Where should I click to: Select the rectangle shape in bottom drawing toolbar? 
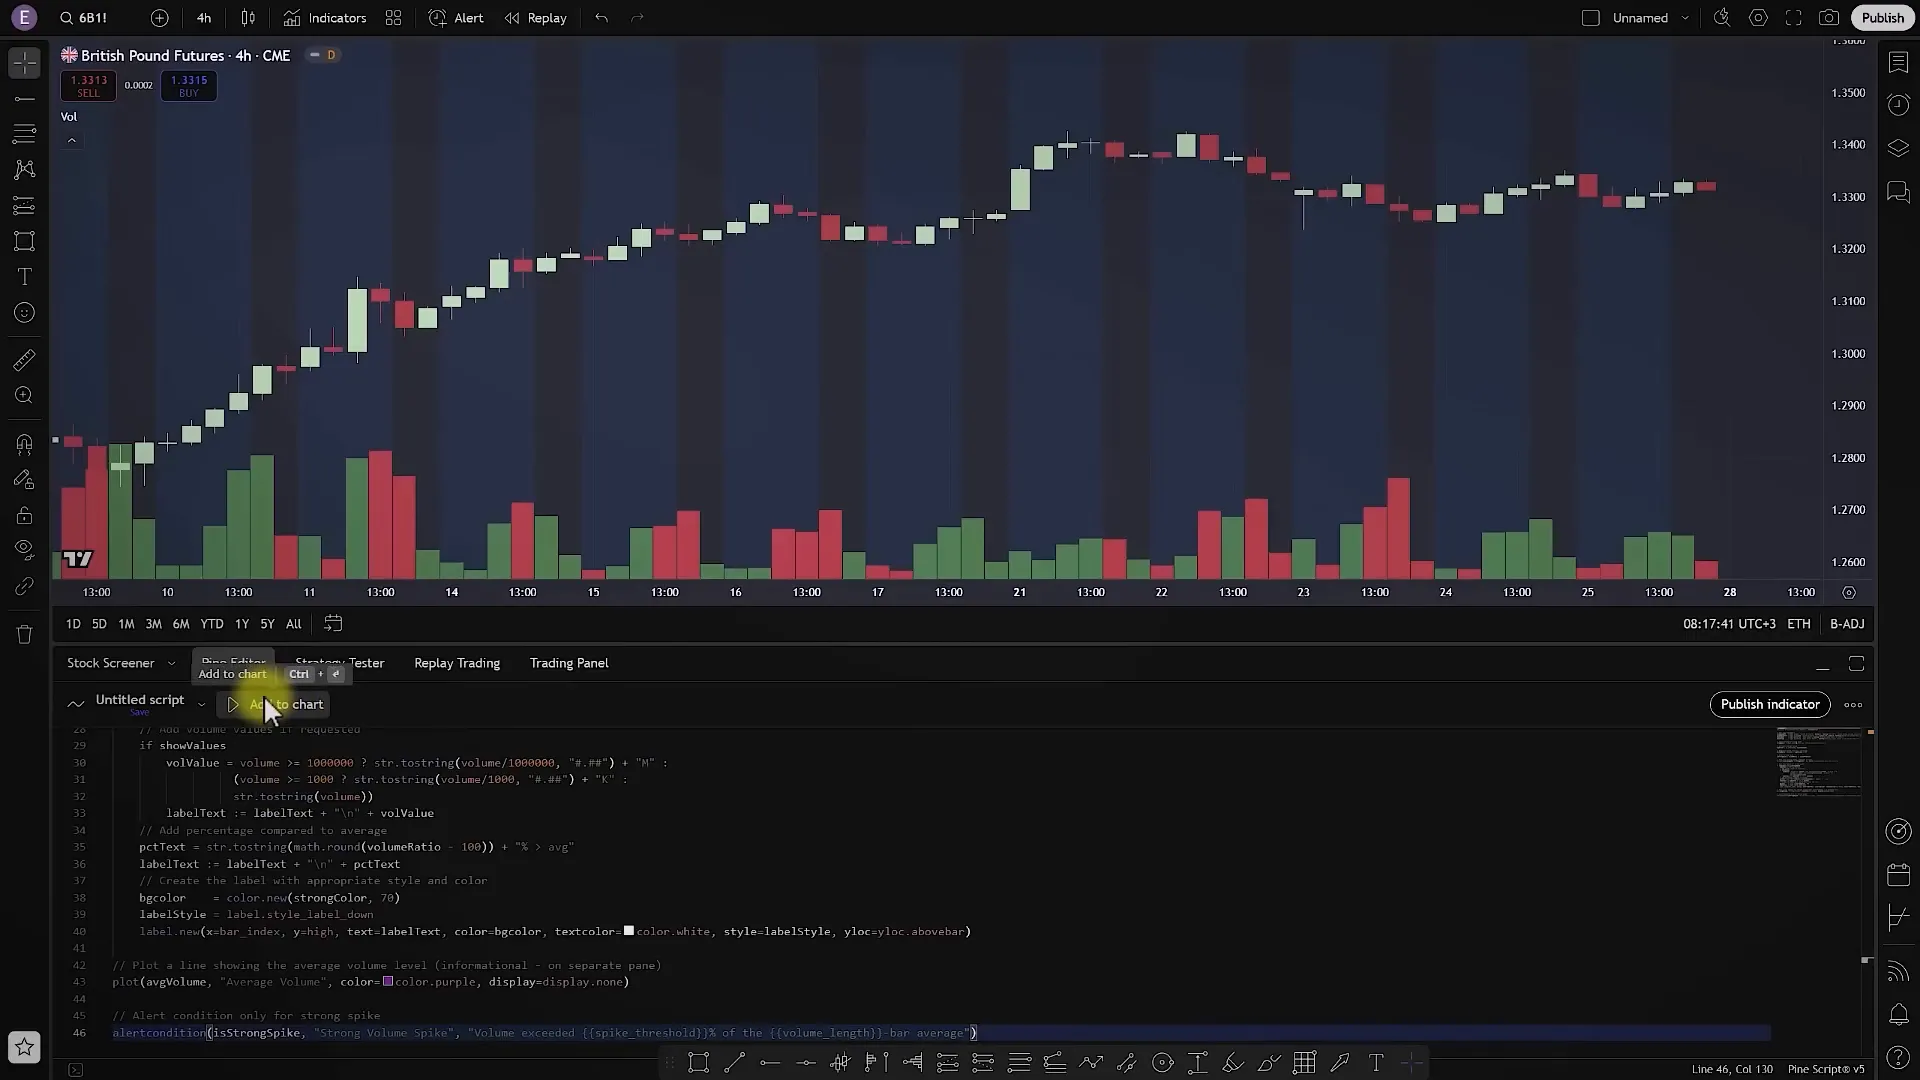699,1063
